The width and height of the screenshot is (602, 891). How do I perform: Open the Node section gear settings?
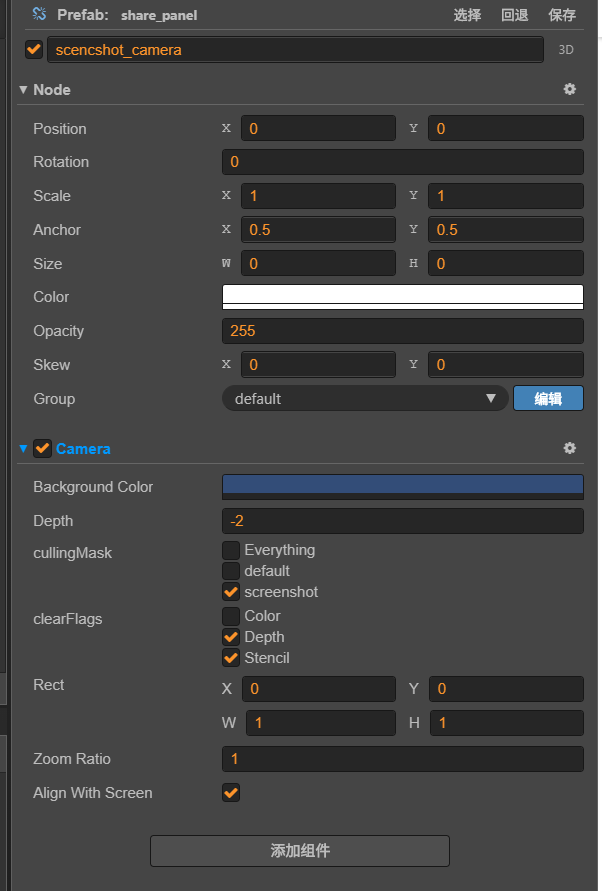point(570,89)
